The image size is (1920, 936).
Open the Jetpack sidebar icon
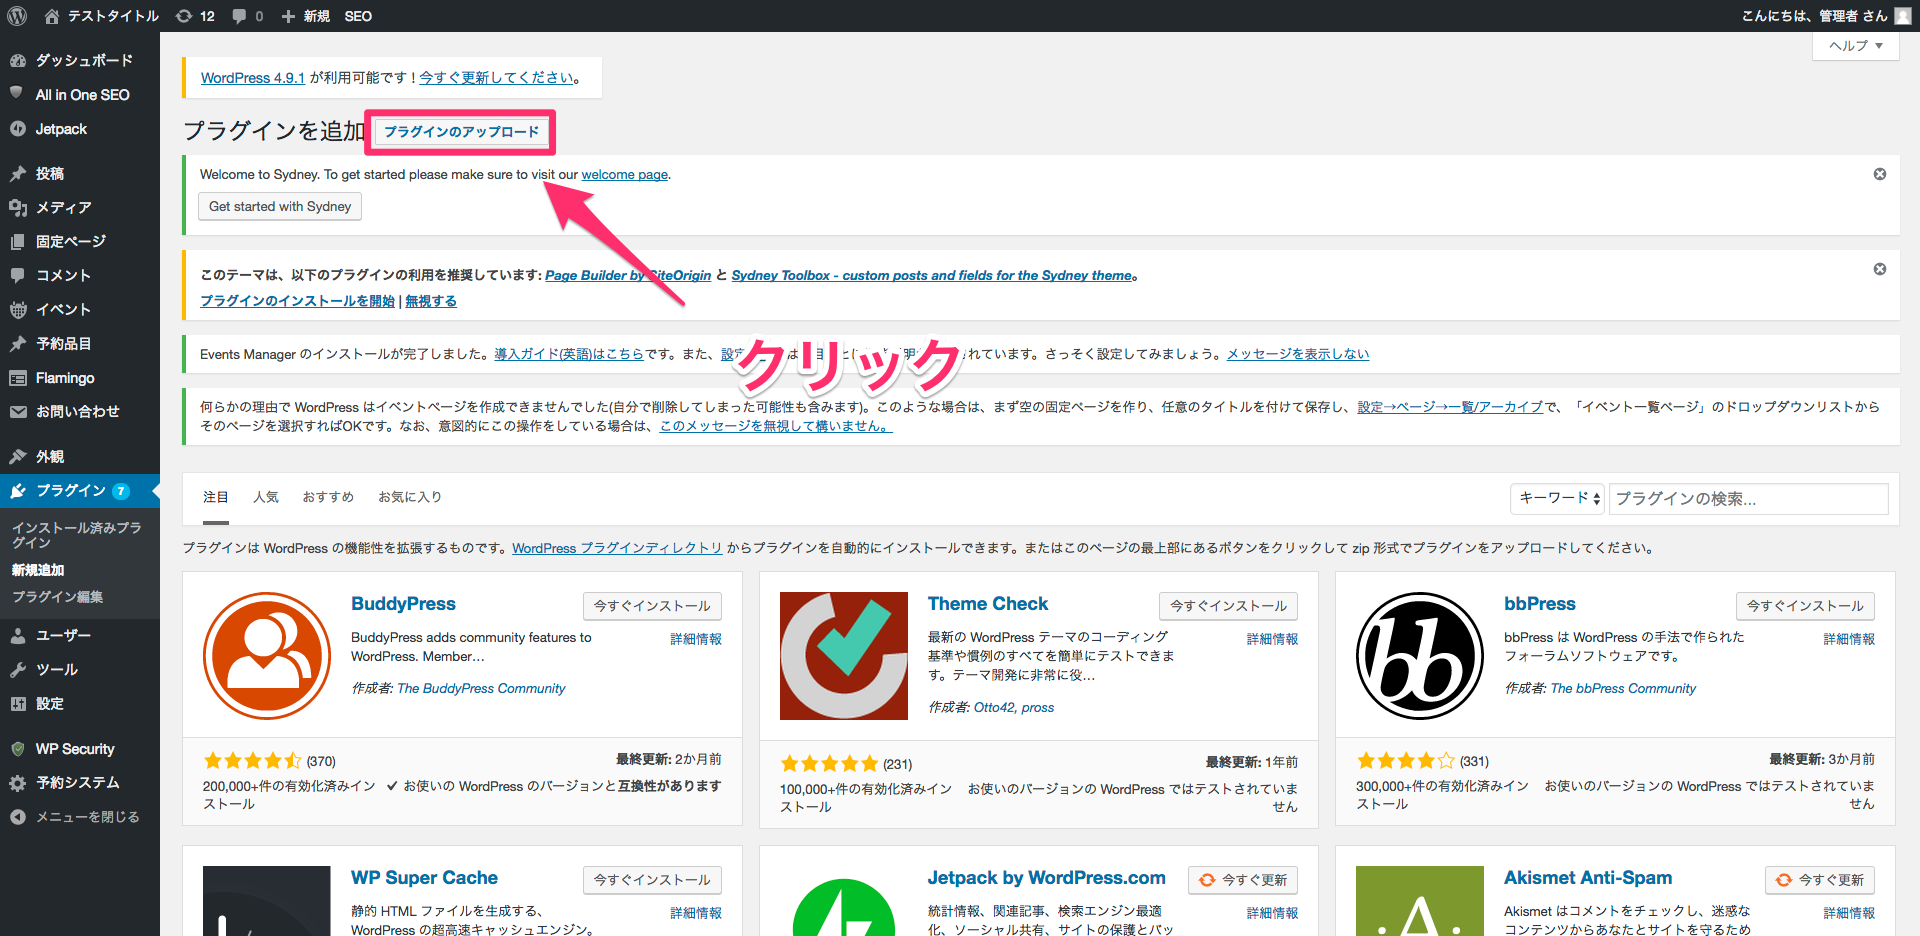coord(17,129)
